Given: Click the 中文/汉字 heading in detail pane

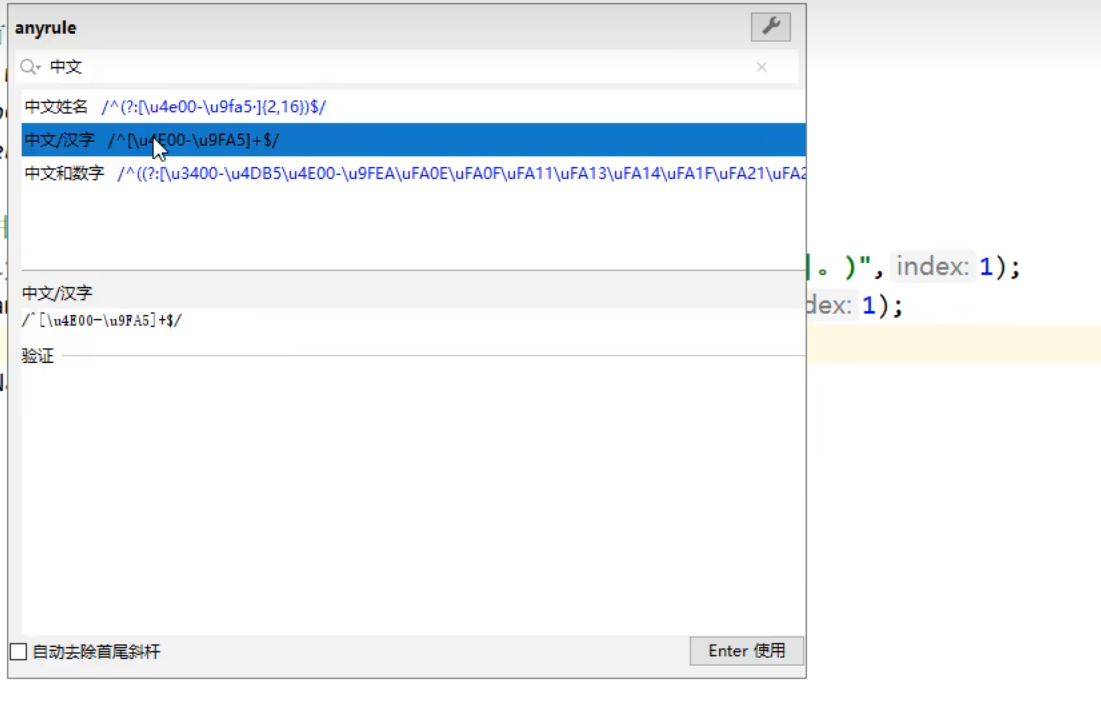Looking at the screenshot, I should [x=57, y=293].
